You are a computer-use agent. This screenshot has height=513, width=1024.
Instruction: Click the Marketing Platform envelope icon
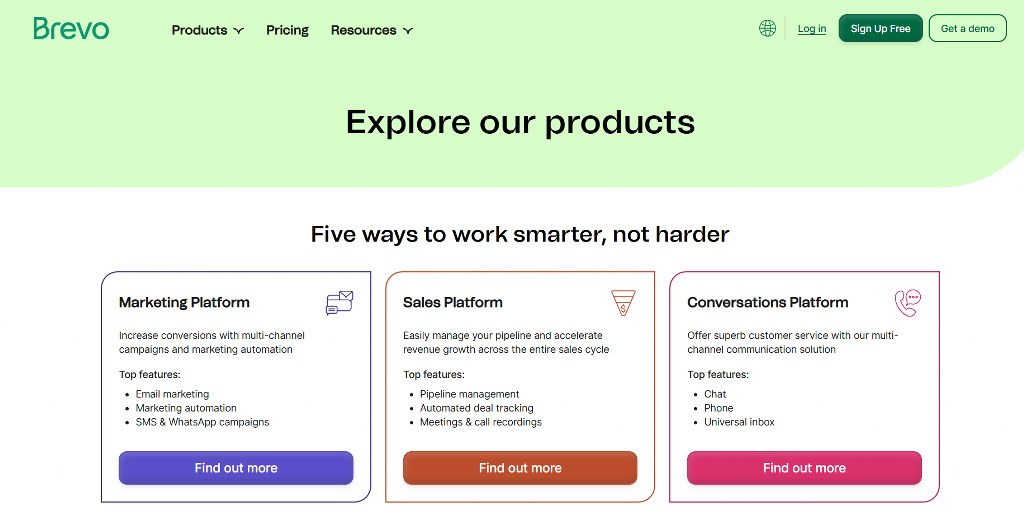(x=340, y=303)
